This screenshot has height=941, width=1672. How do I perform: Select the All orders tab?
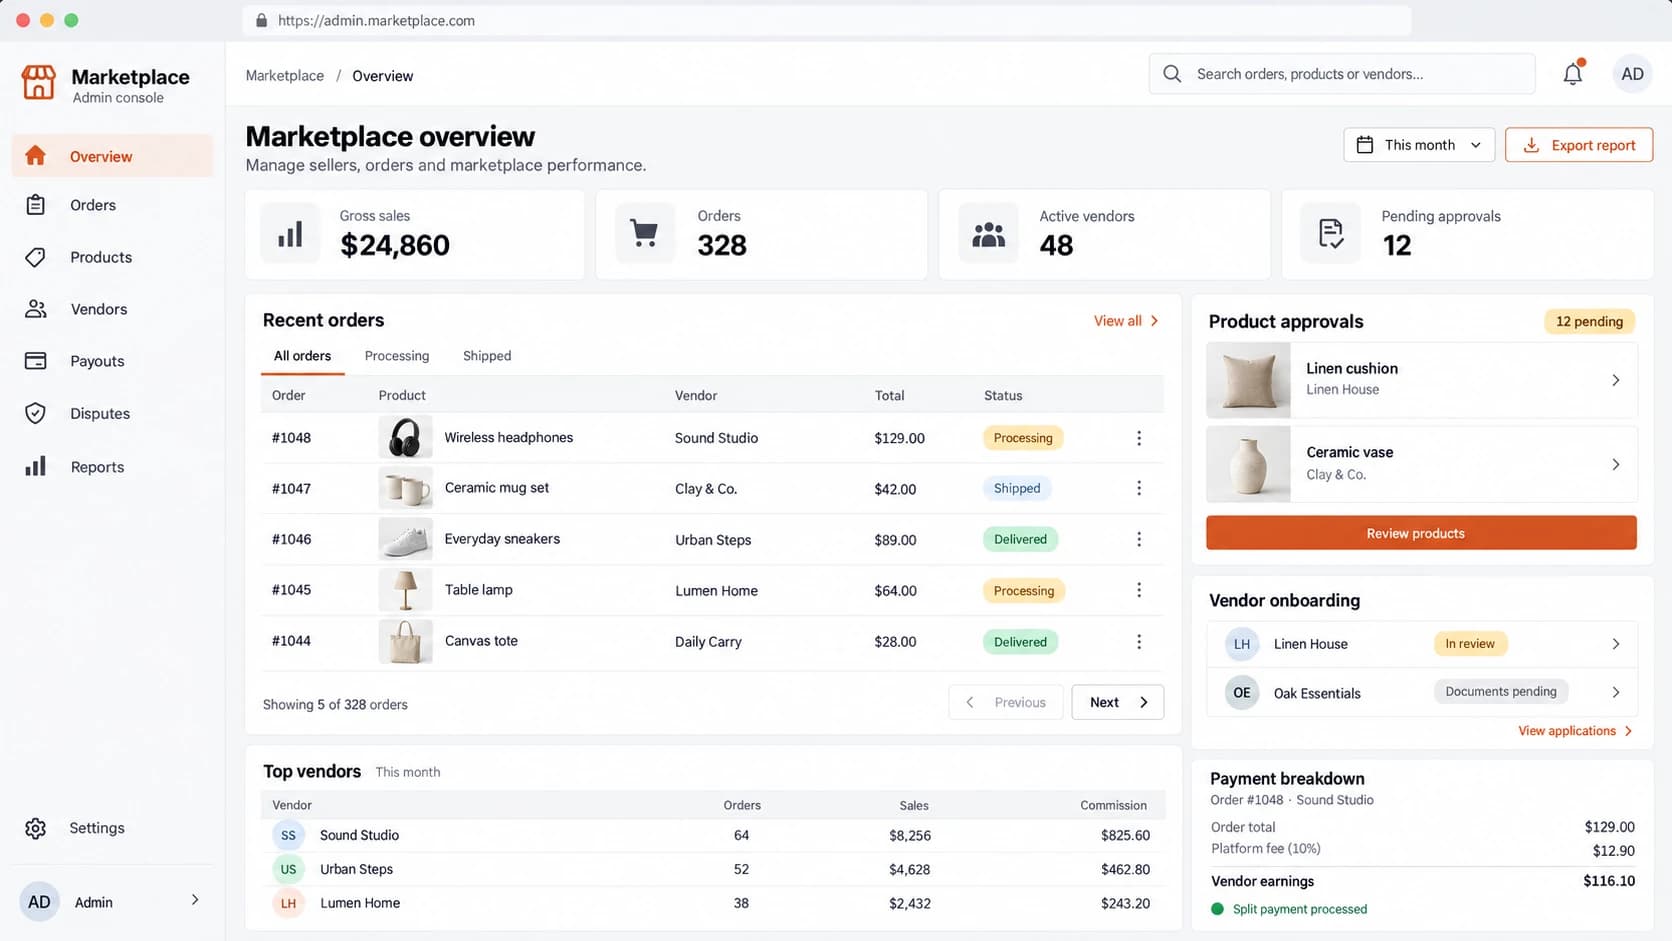(302, 356)
